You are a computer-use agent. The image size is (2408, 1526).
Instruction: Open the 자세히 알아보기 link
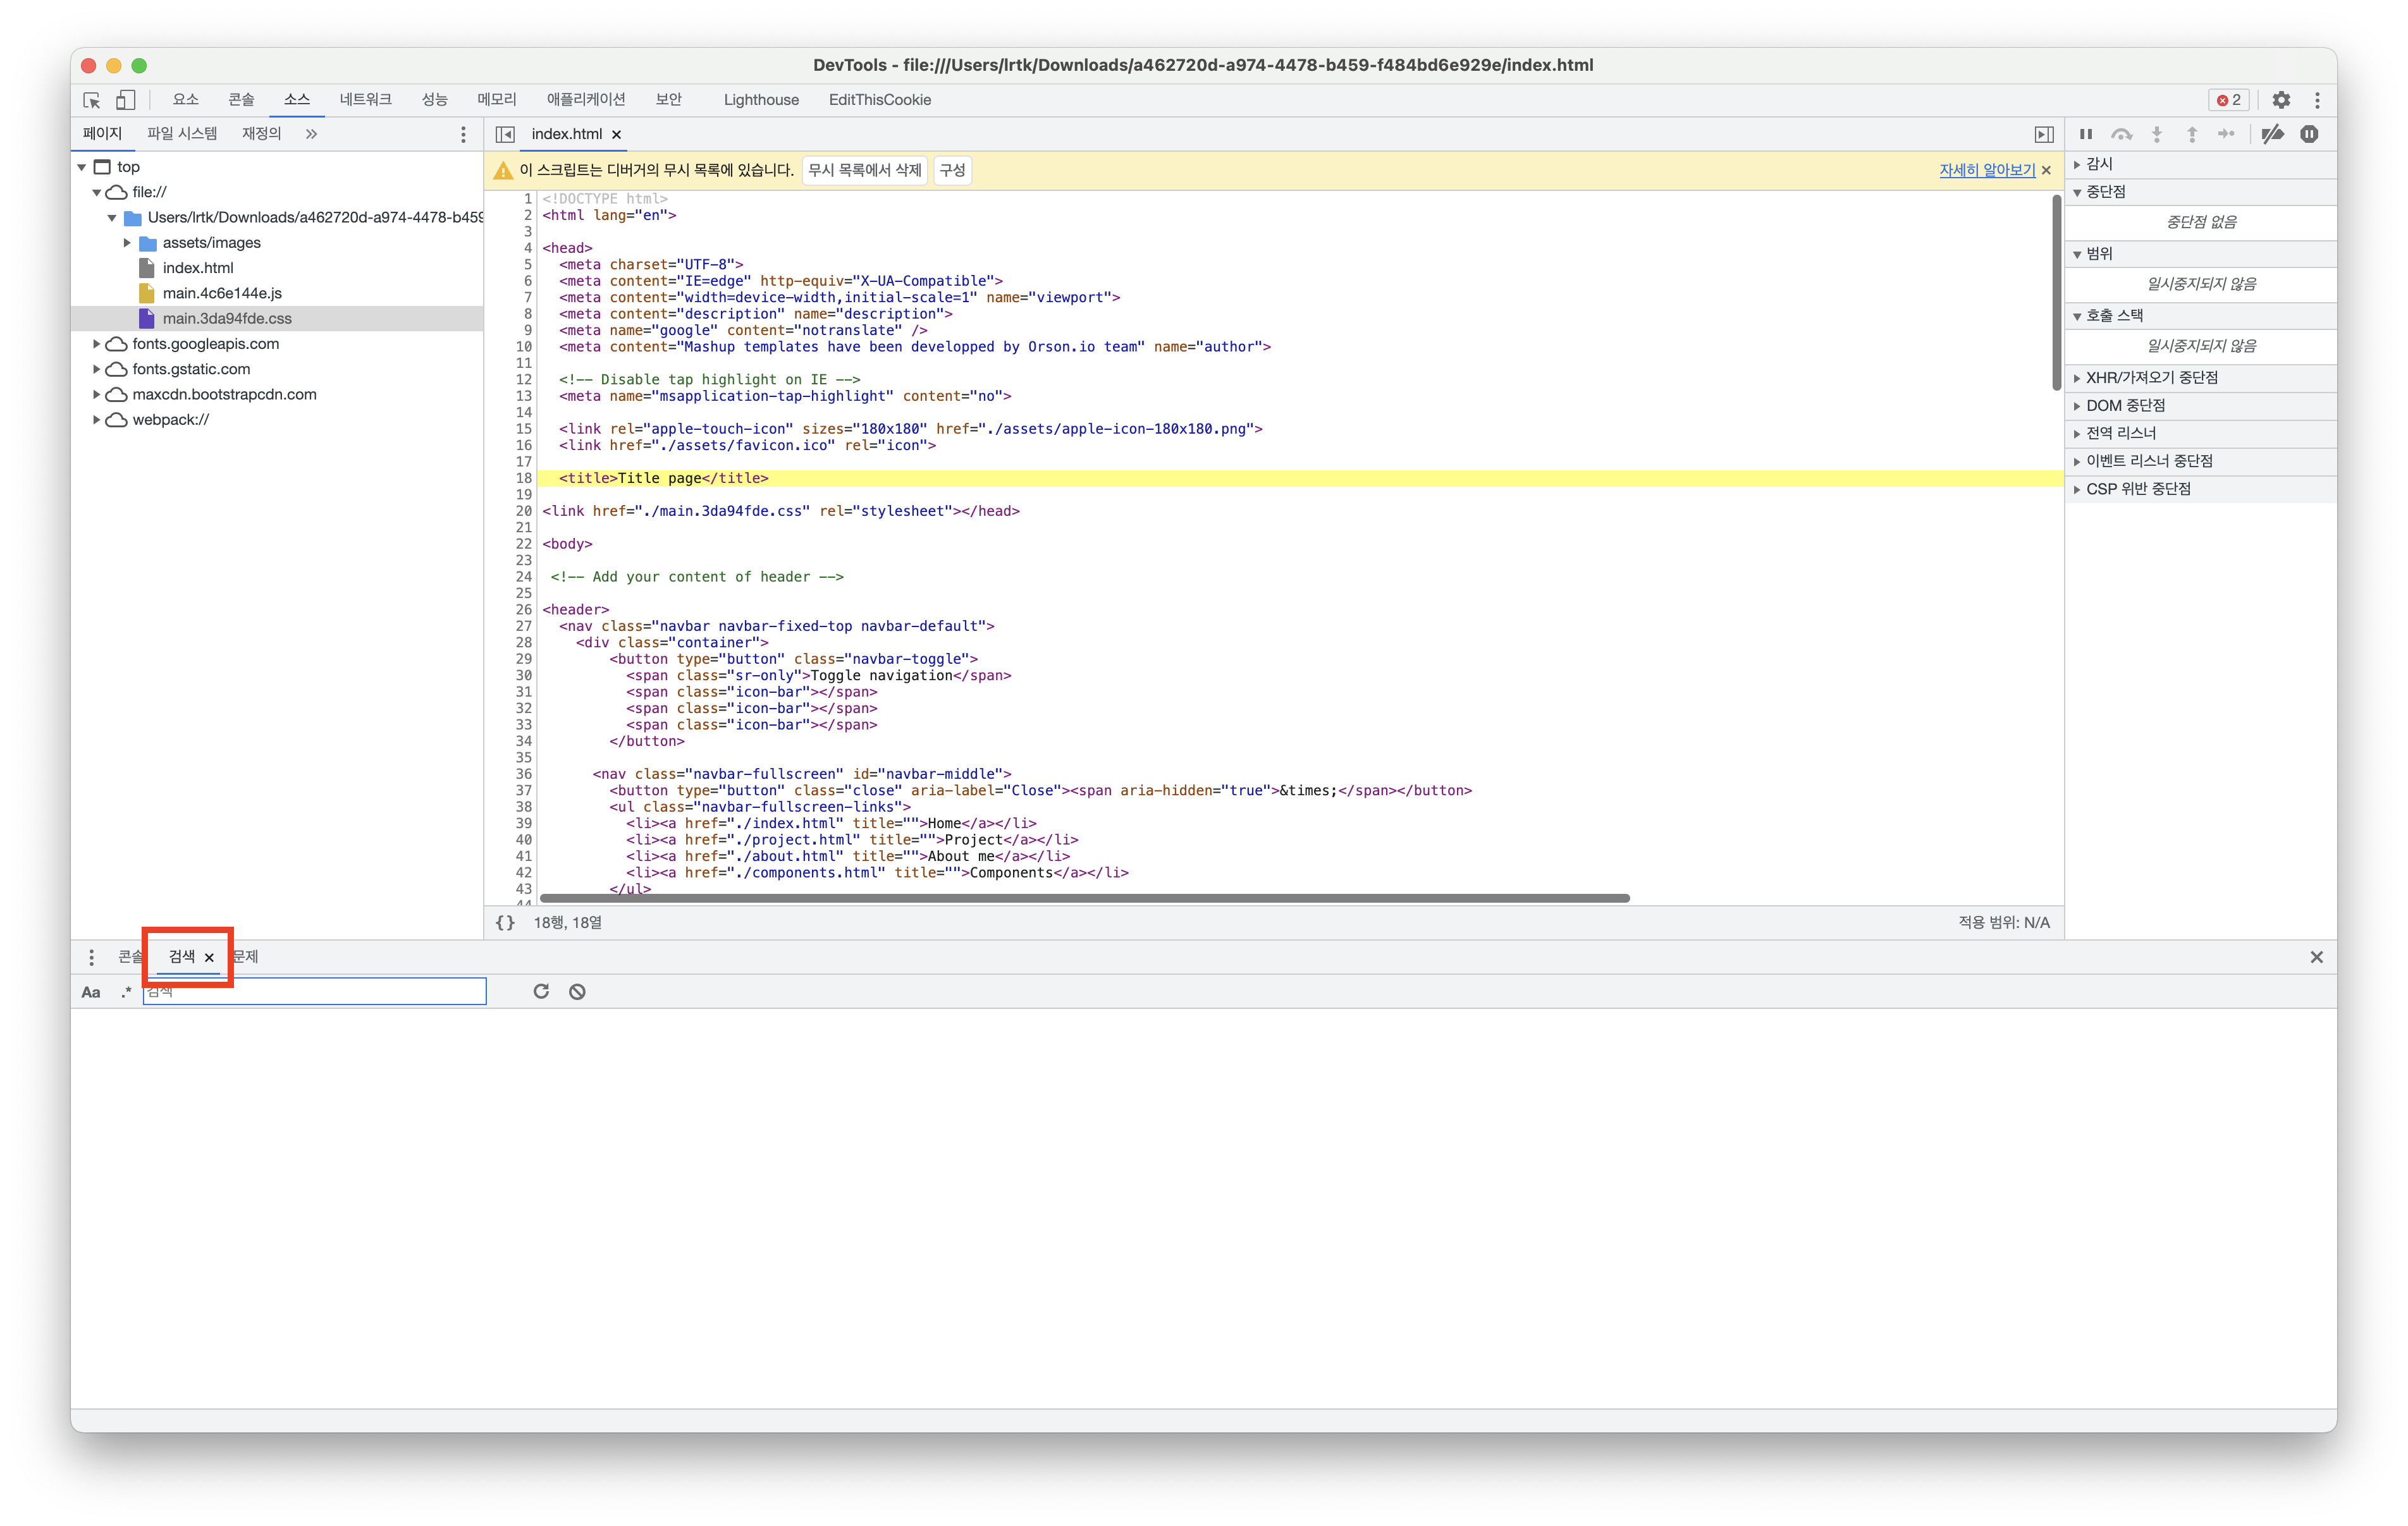click(1986, 170)
